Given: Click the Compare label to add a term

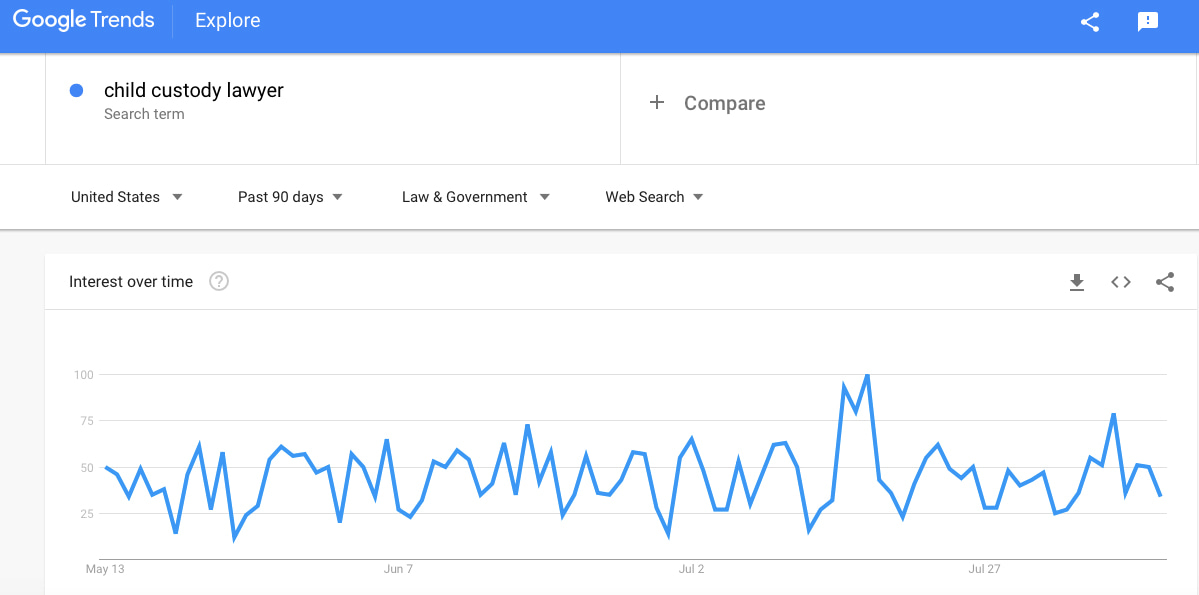Looking at the screenshot, I should (724, 102).
